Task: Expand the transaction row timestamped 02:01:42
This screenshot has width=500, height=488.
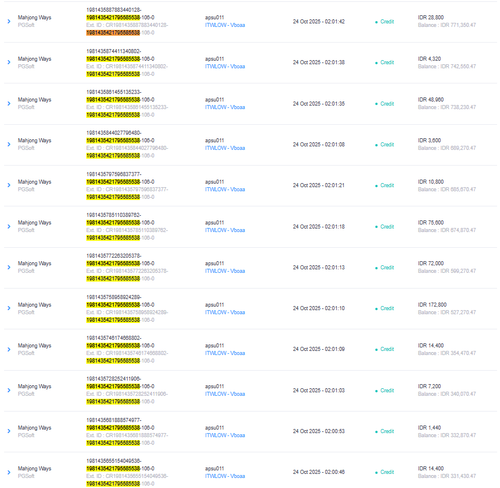Action: (9, 21)
